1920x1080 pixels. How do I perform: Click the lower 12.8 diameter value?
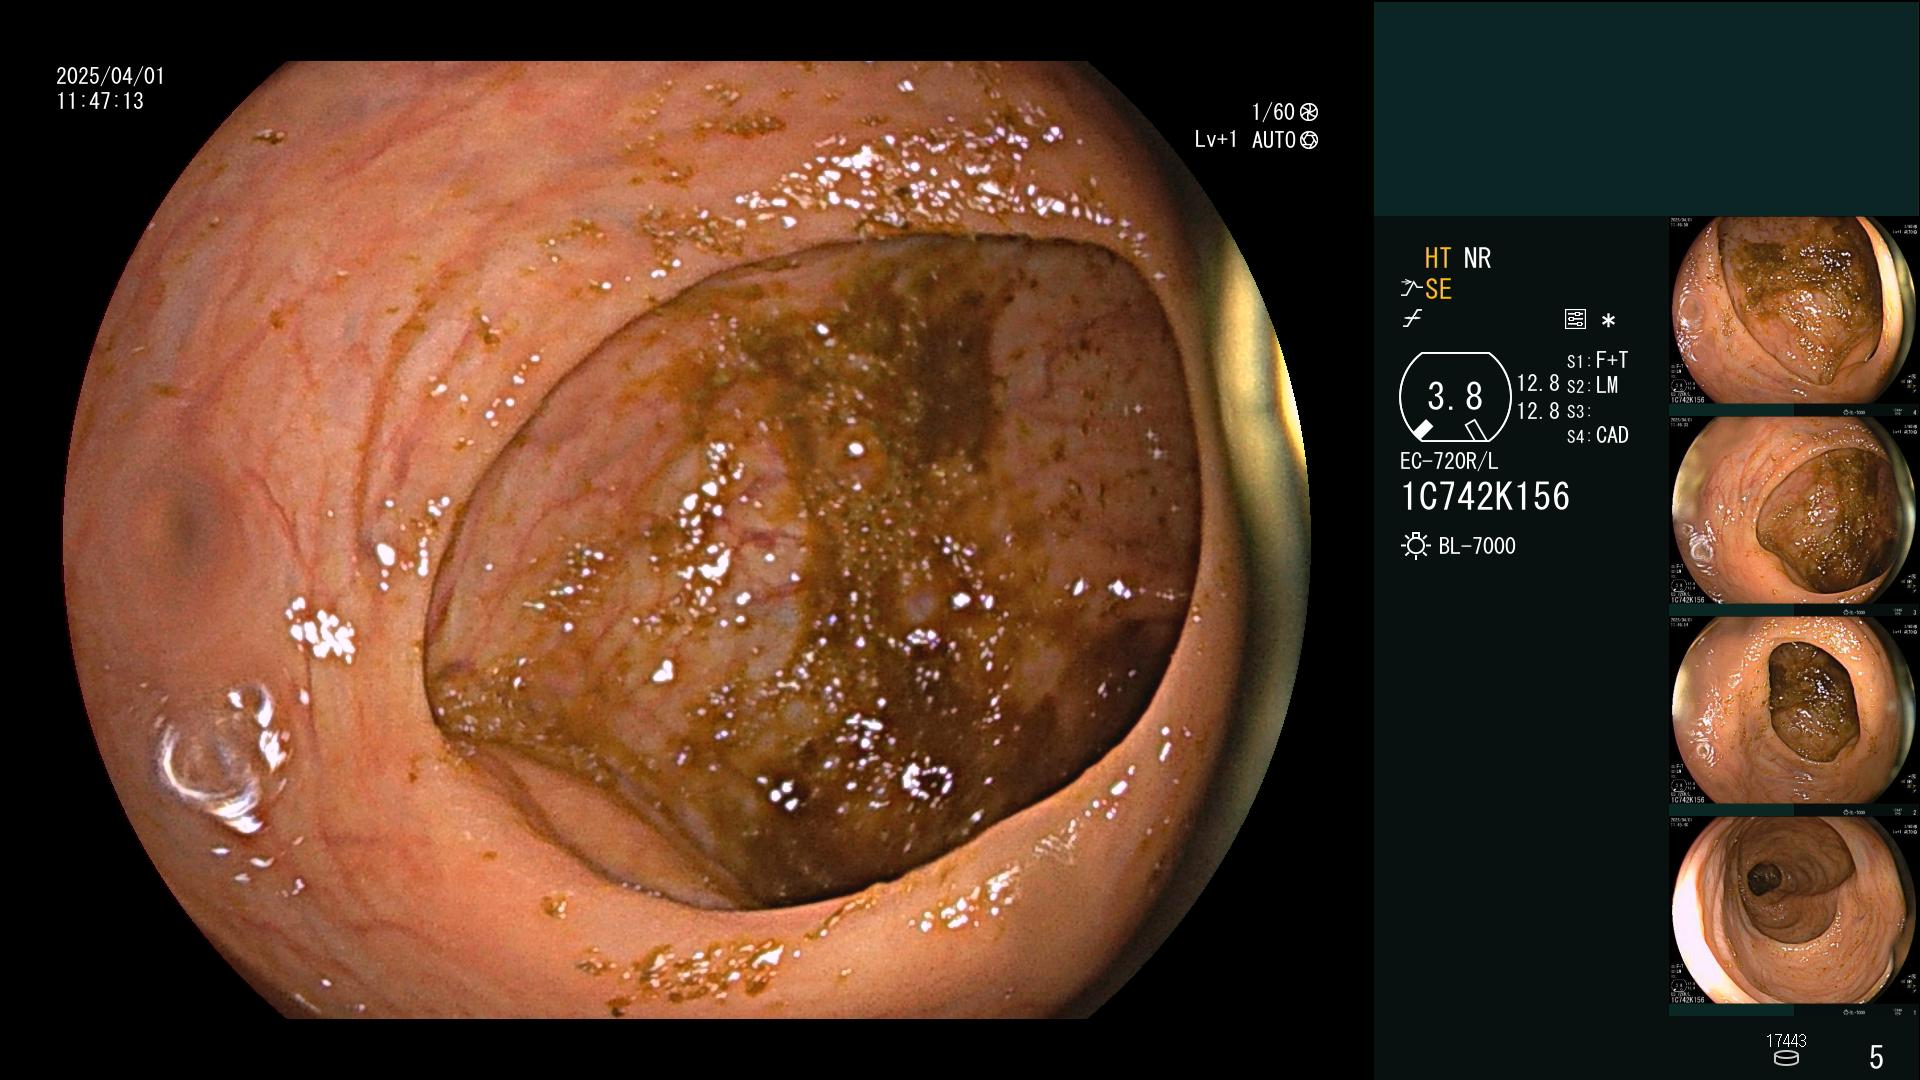click(x=1538, y=411)
